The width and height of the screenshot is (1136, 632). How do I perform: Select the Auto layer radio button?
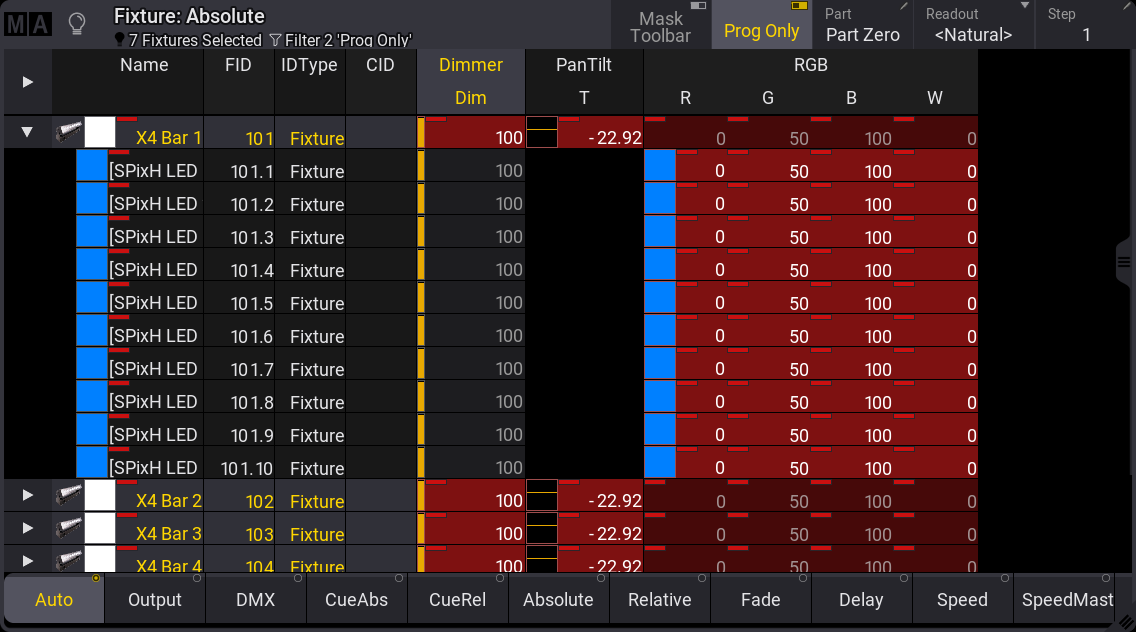[54, 599]
